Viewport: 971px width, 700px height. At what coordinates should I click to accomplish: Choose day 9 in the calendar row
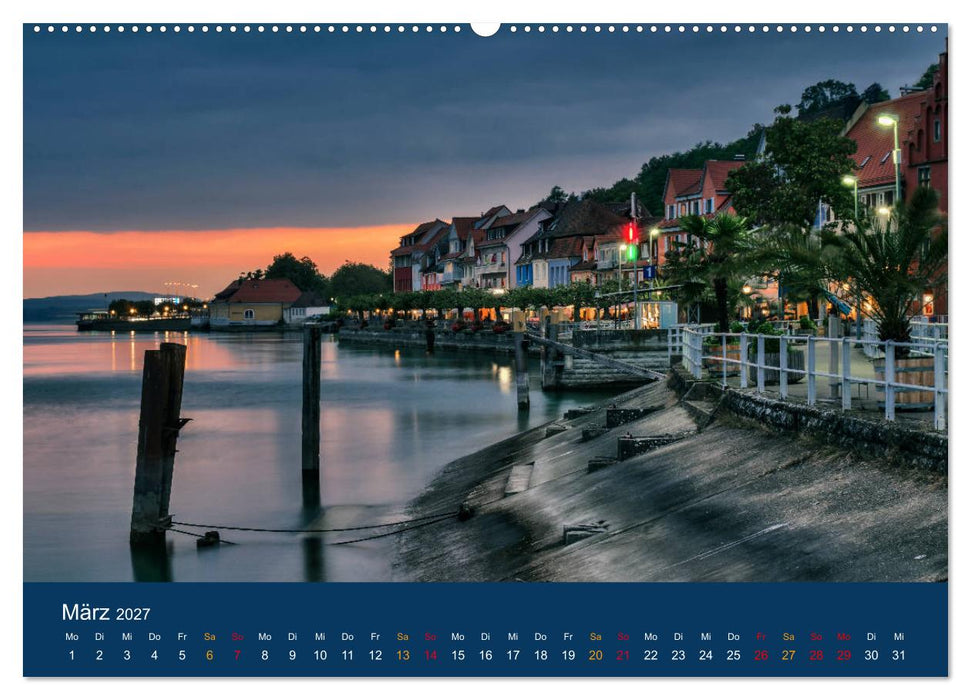tap(292, 655)
